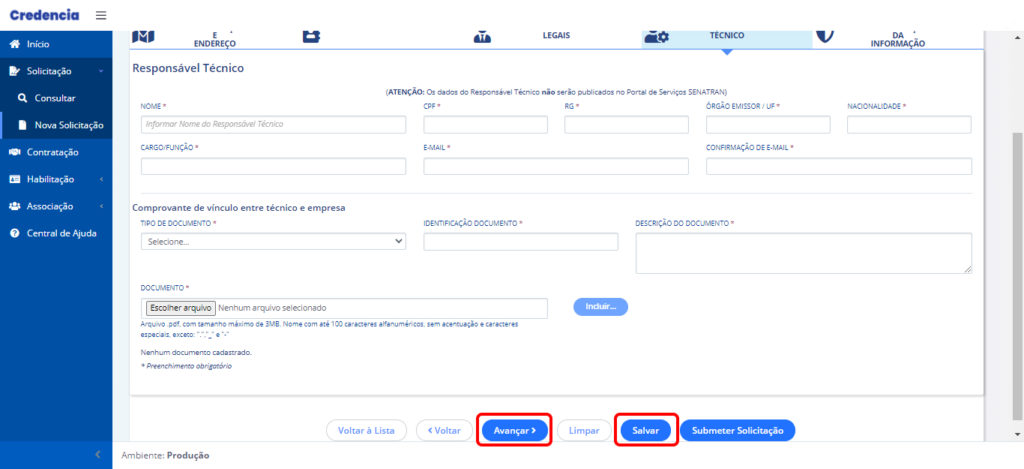
Task: Click the Central de Ajuda question icon
Action: pos(14,233)
